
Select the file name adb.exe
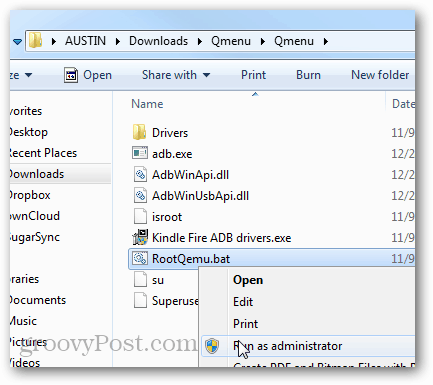pyautogui.click(x=172, y=154)
